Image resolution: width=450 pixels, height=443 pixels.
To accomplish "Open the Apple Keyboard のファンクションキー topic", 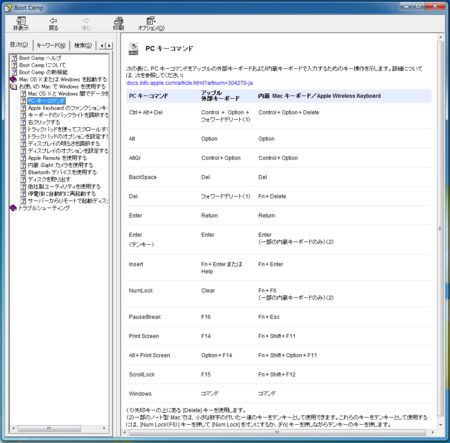I will [68, 108].
